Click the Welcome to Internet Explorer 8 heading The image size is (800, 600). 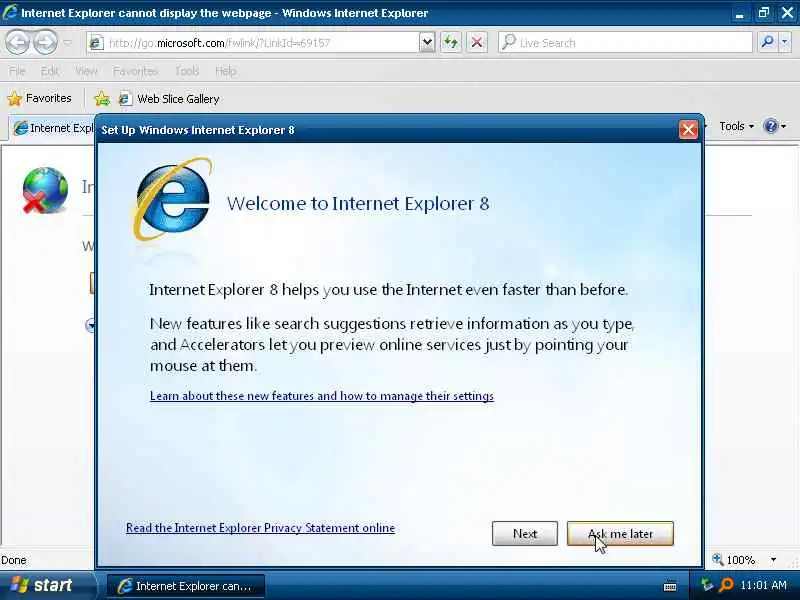click(358, 204)
